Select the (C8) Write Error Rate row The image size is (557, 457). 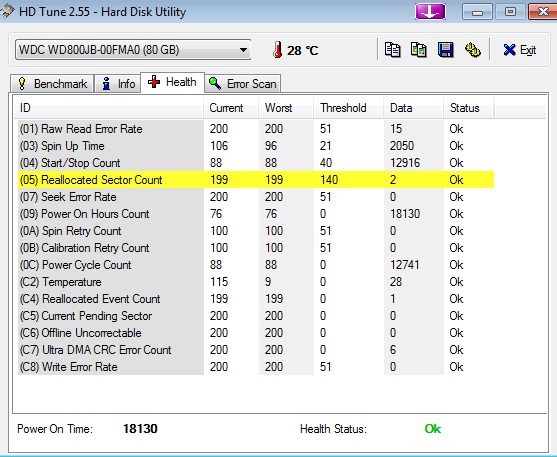[x=256, y=367]
